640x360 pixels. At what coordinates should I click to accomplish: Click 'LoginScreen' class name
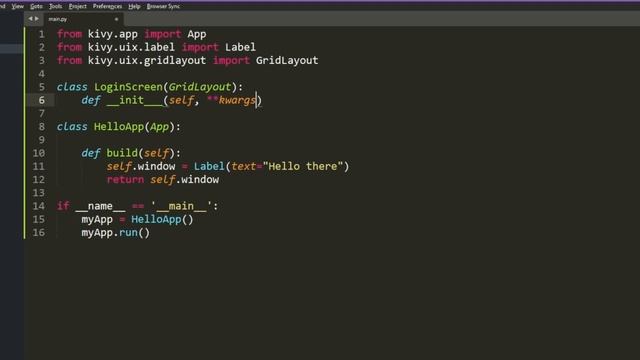click(128, 87)
